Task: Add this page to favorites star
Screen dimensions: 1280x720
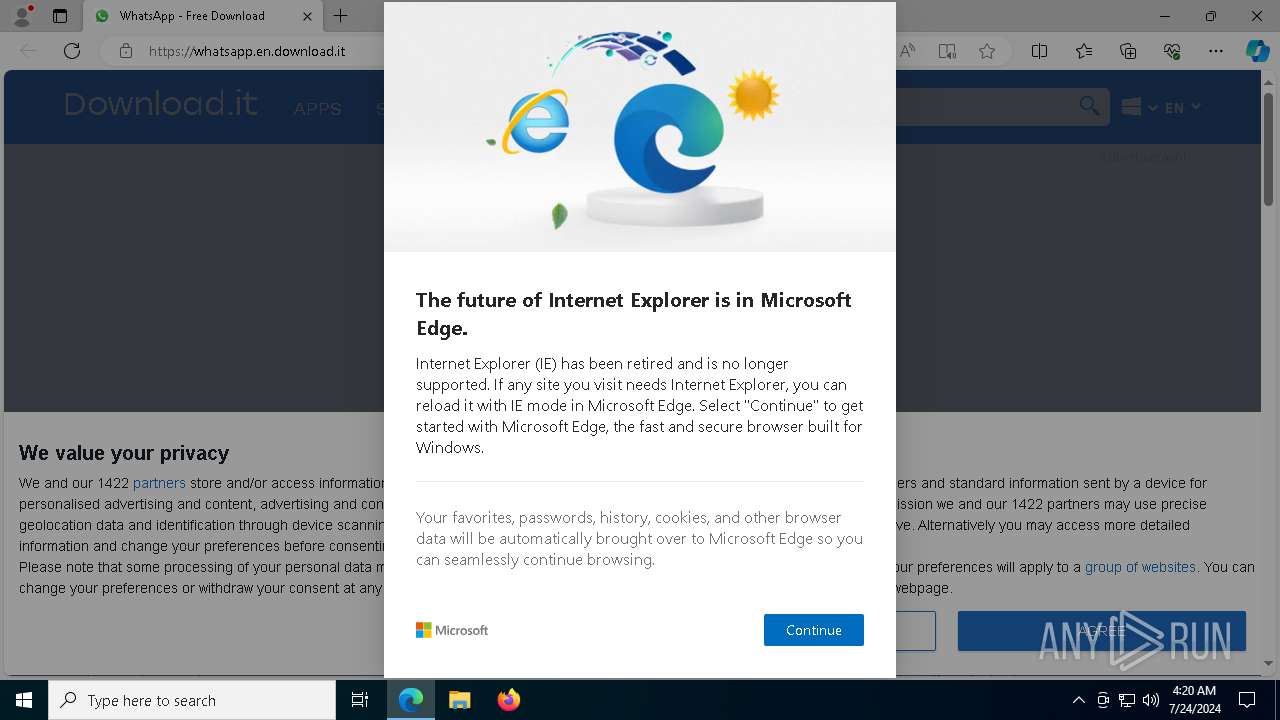Action: point(987,51)
